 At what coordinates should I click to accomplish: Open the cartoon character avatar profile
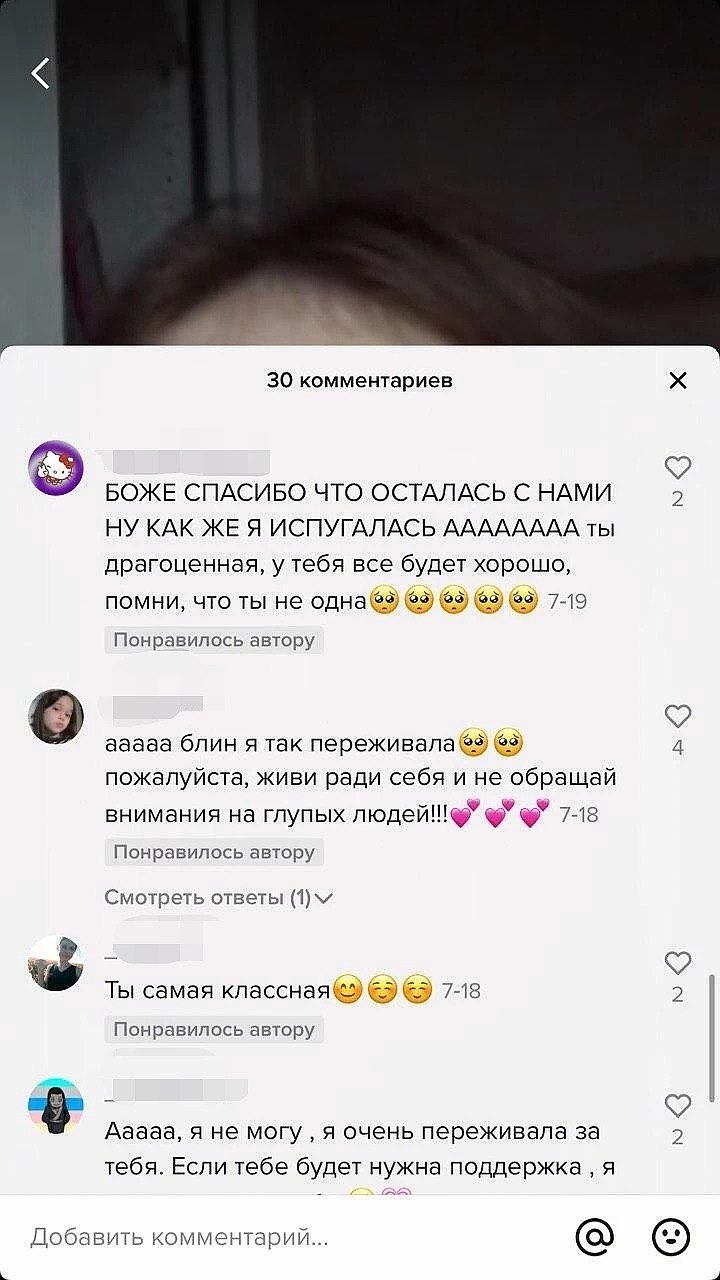(56, 1106)
